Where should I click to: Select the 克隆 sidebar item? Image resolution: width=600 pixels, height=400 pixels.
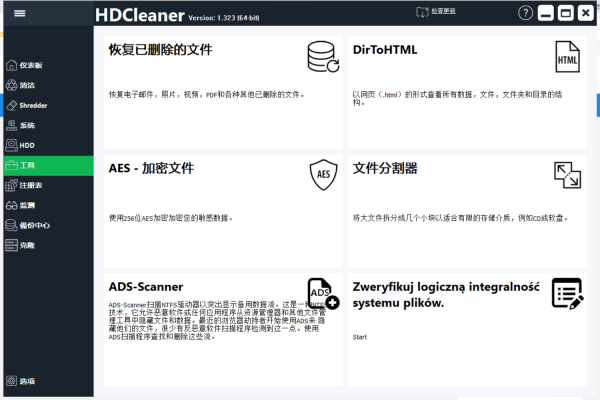48,245
